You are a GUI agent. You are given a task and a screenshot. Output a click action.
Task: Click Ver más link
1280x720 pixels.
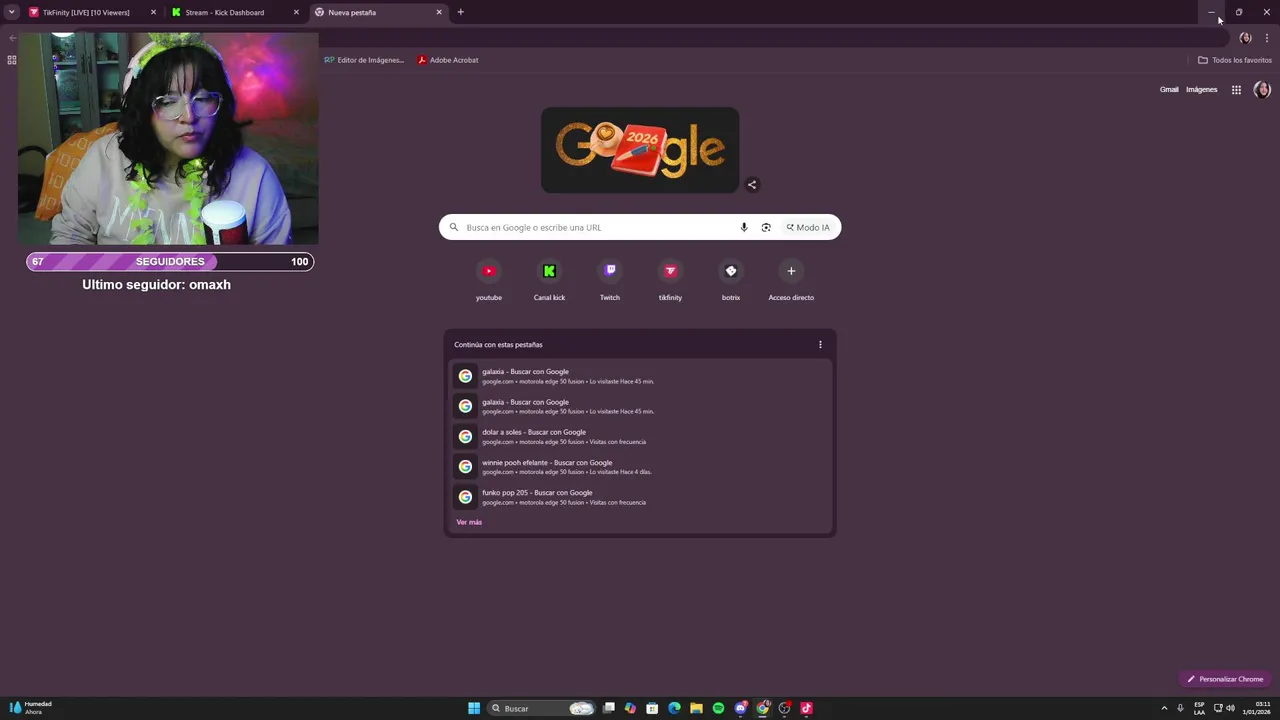point(469,522)
